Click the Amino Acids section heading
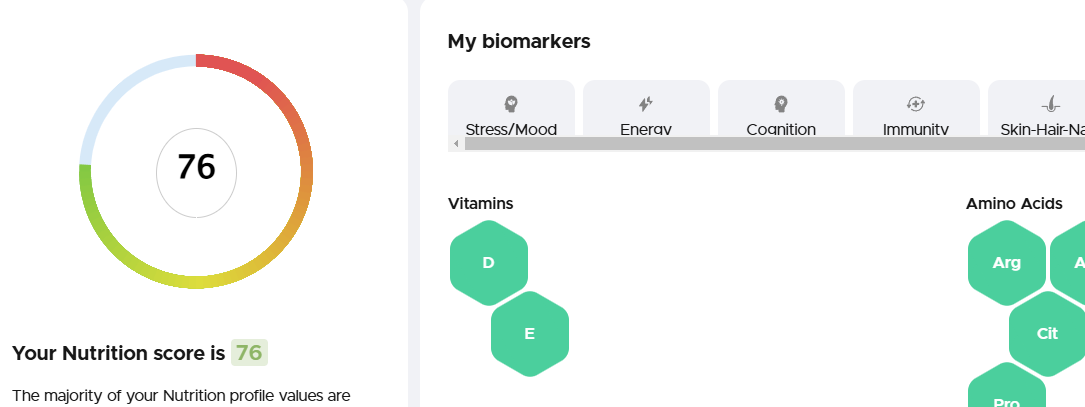The height and width of the screenshot is (407, 1085). (1014, 204)
